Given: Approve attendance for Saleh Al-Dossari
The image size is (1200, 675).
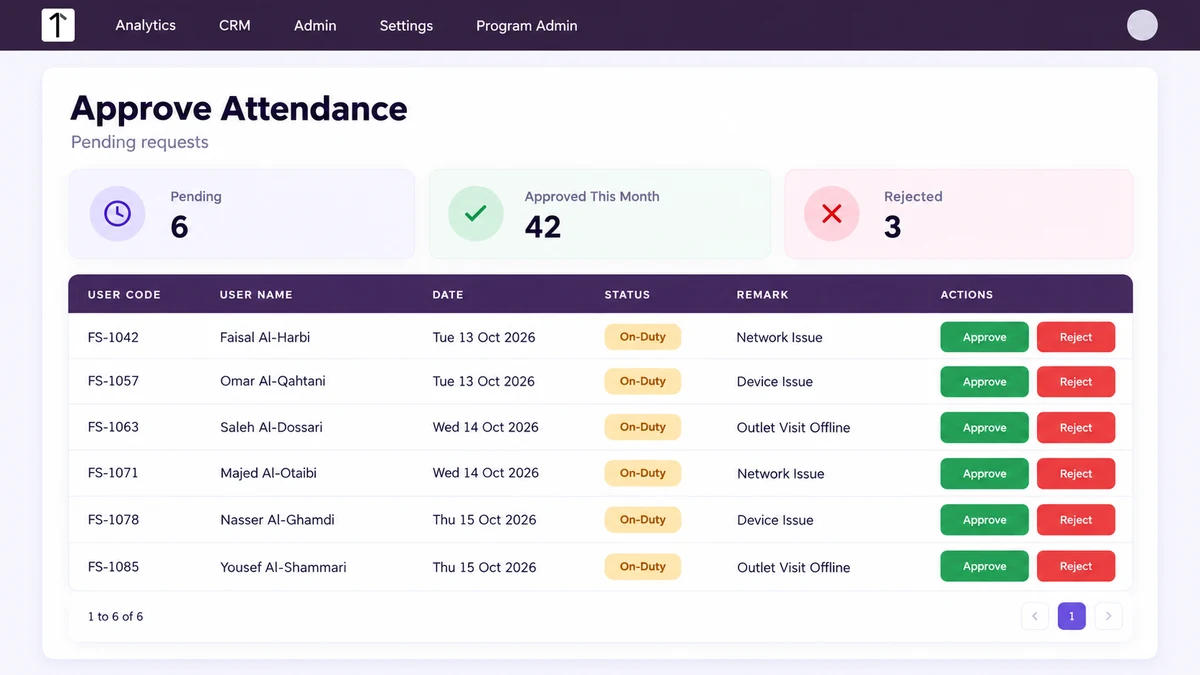Looking at the screenshot, I should (984, 427).
